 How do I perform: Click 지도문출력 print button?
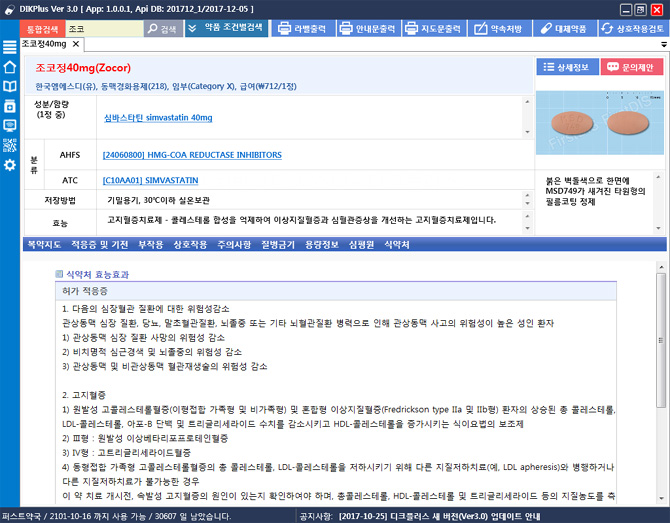(x=434, y=29)
